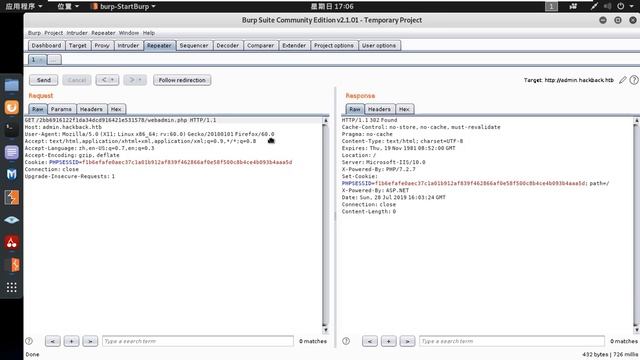This screenshot has height=360, width=640.
Task: Show response Hex view
Action: coord(404,109)
